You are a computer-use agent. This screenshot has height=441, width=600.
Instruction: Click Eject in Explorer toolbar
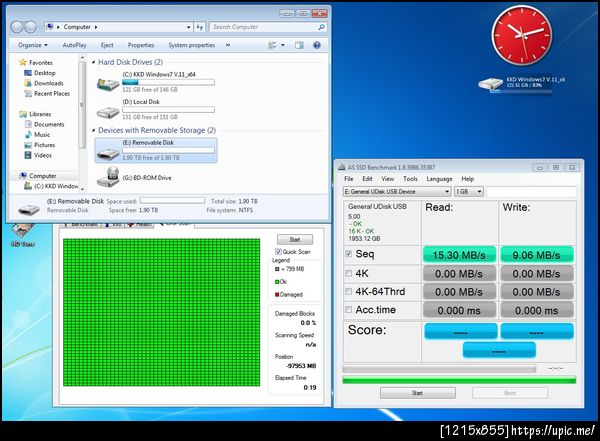tap(107, 45)
